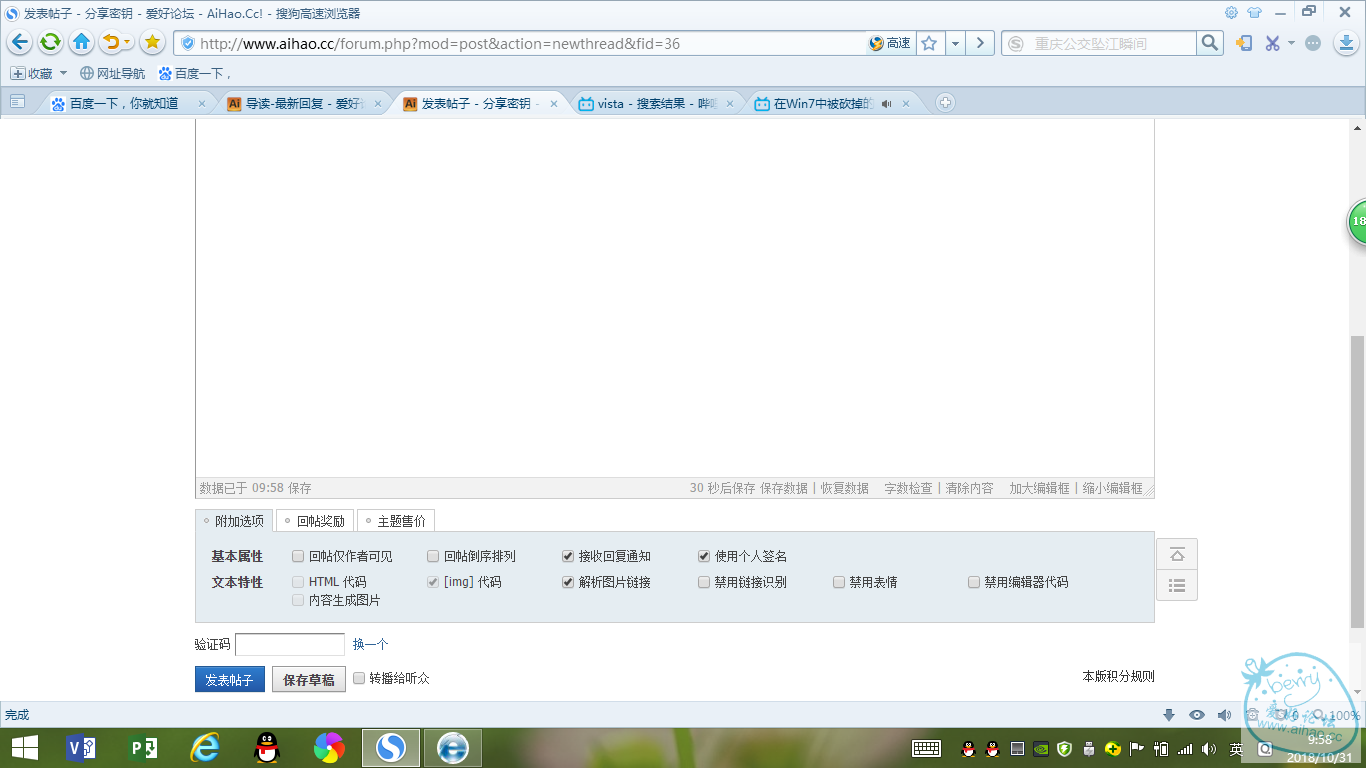Viewport: 1366px width, 768px height.
Task: Click the back-to-top house icon
Action: pos(1177,554)
